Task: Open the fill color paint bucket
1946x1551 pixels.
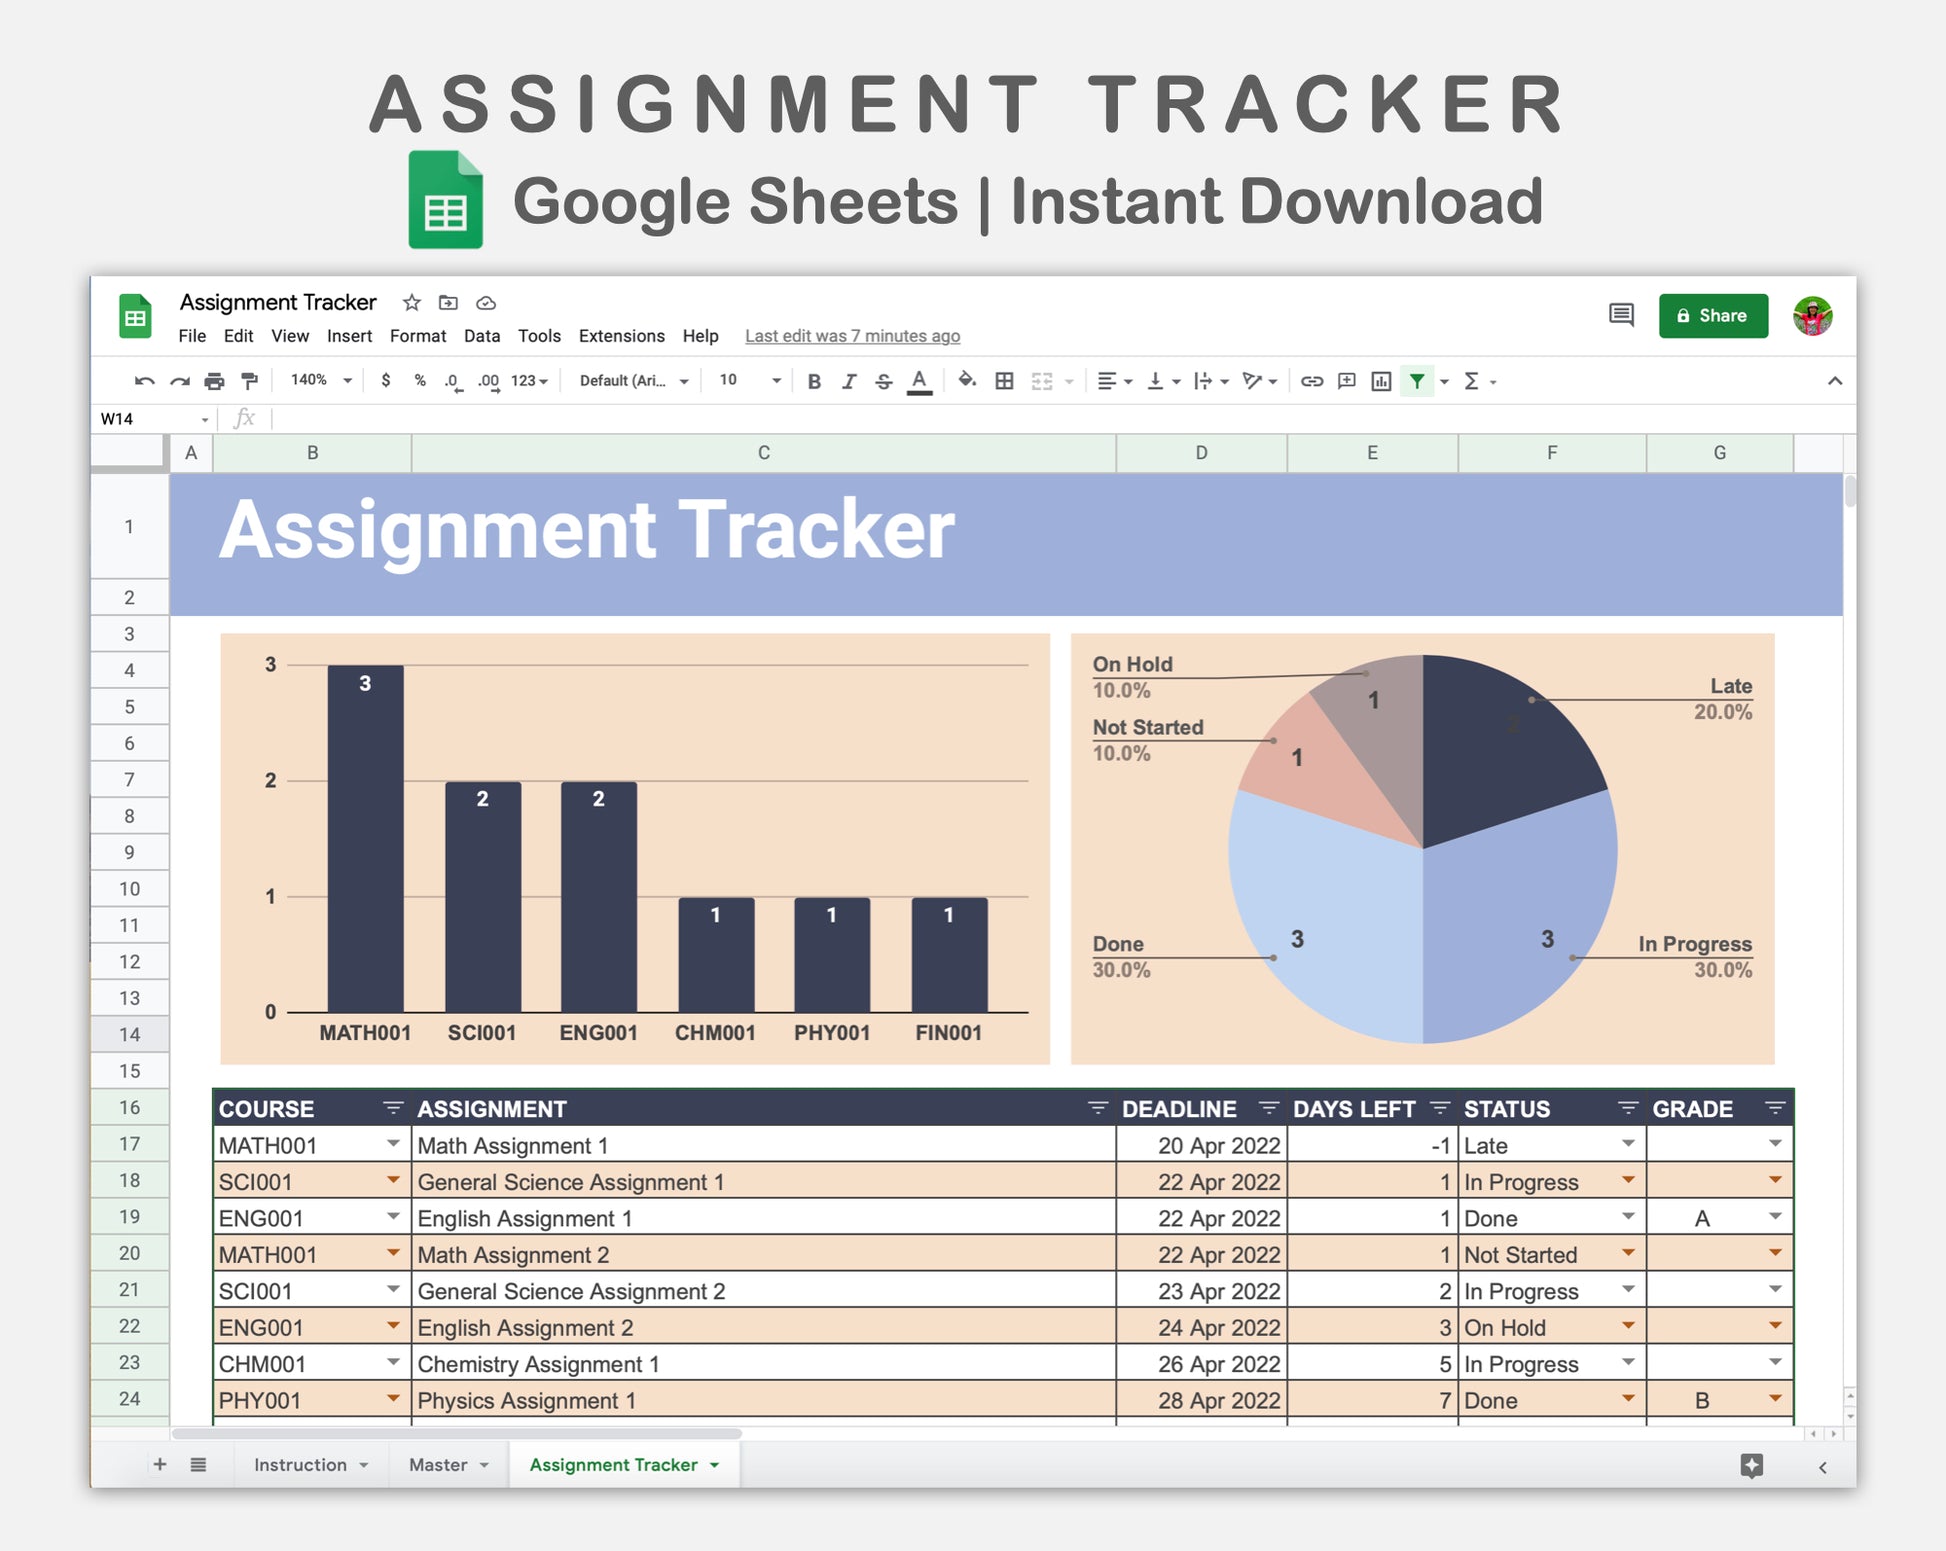Action: coord(966,381)
